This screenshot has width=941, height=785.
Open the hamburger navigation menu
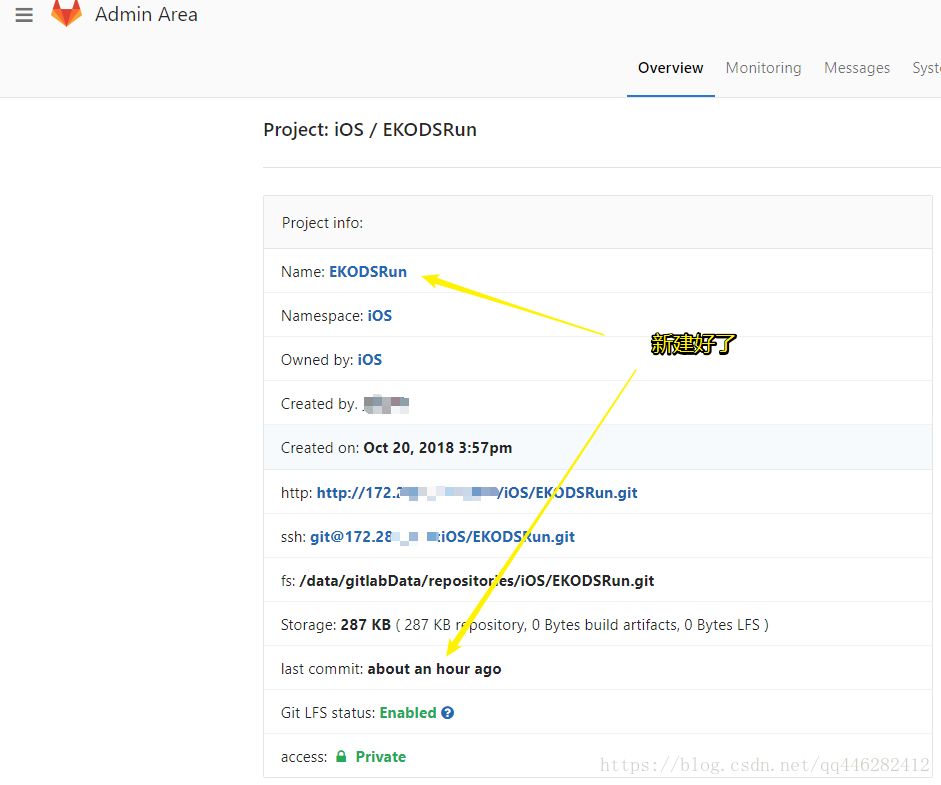(x=24, y=14)
